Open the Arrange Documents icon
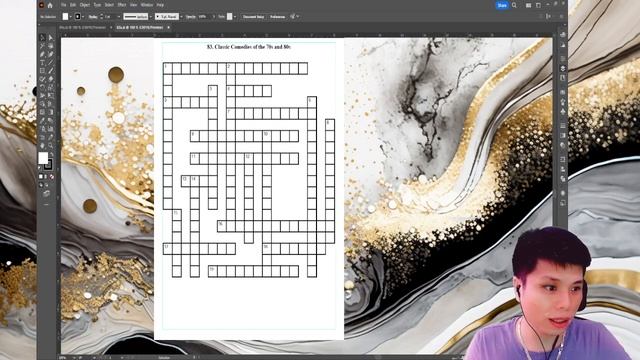The image size is (640, 360). pos(528,5)
